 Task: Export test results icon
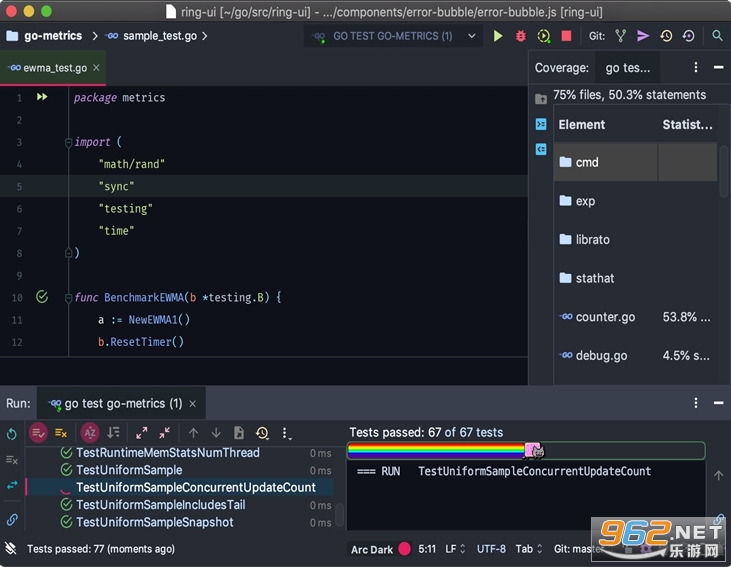coord(239,433)
